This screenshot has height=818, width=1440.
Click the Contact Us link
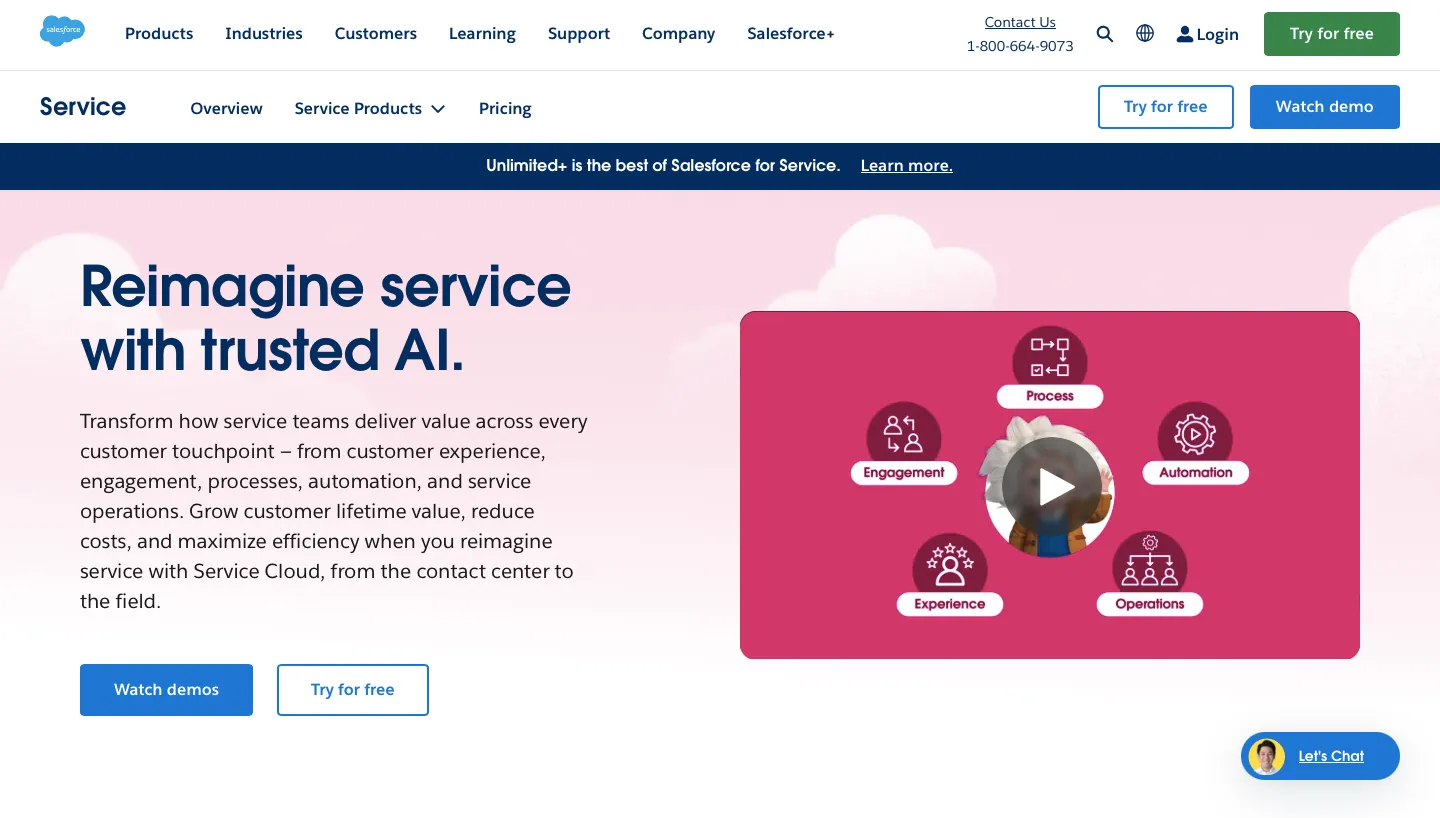(1020, 22)
